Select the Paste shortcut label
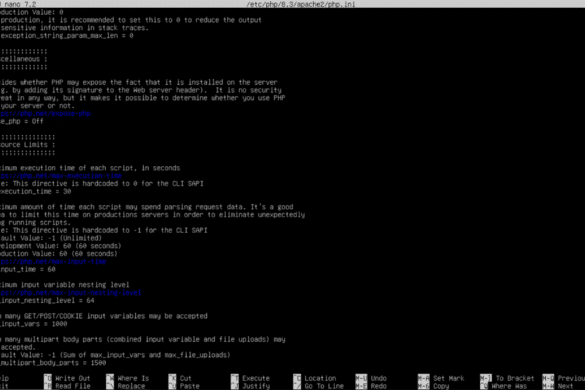Screen dimensions: 585x390 point(190,386)
